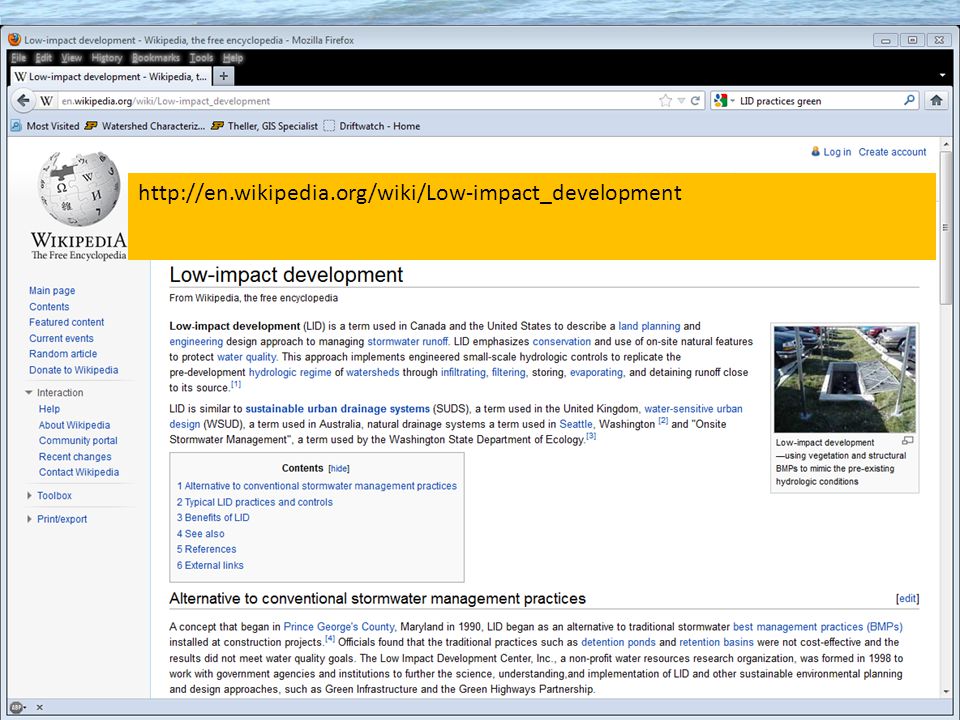Edit the Alternative to conventional section
This screenshot has height=720, width=960.
tap(907, 599)
